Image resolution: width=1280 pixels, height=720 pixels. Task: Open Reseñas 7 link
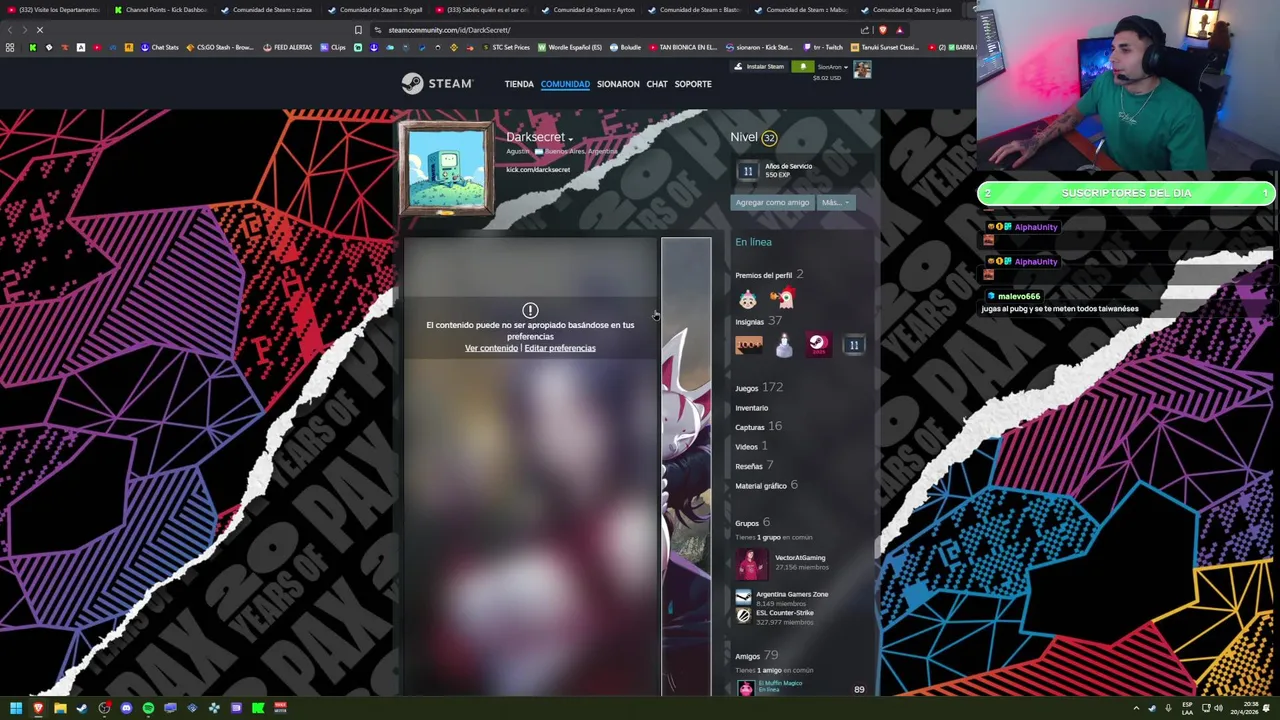click(x=754, y=466)
